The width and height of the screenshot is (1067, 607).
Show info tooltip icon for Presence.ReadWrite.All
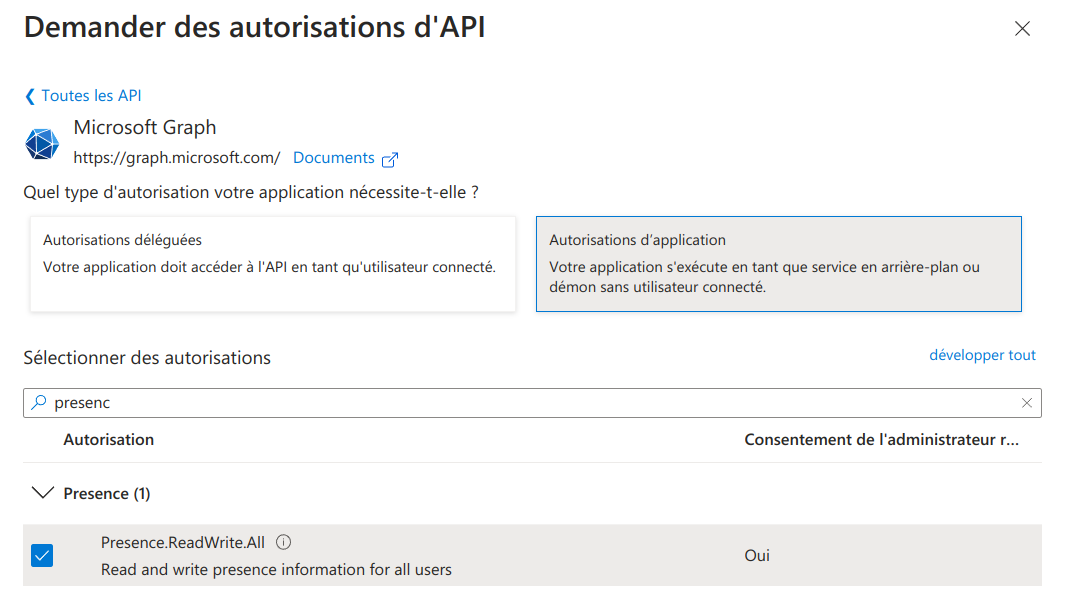pyautogui.click(x=284, y=542)
